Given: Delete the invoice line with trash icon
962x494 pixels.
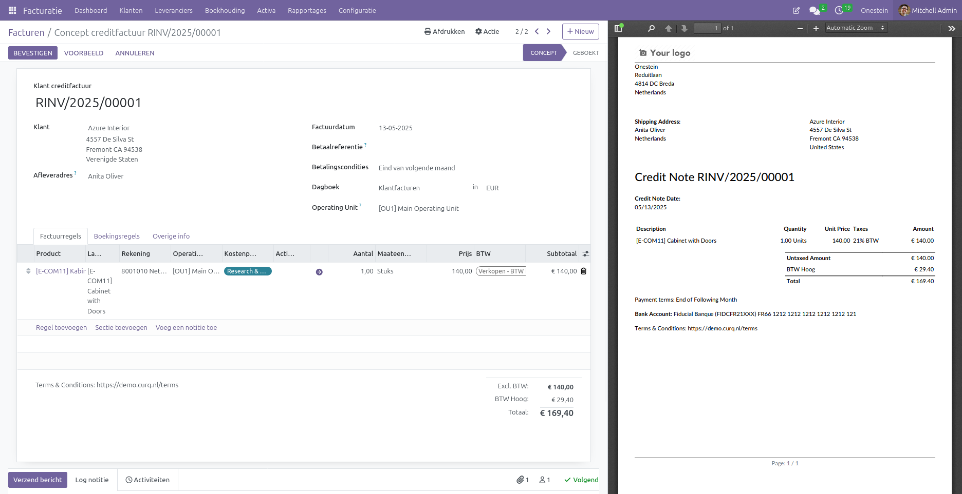Looking at the screenshot, I should coord(584,271).
